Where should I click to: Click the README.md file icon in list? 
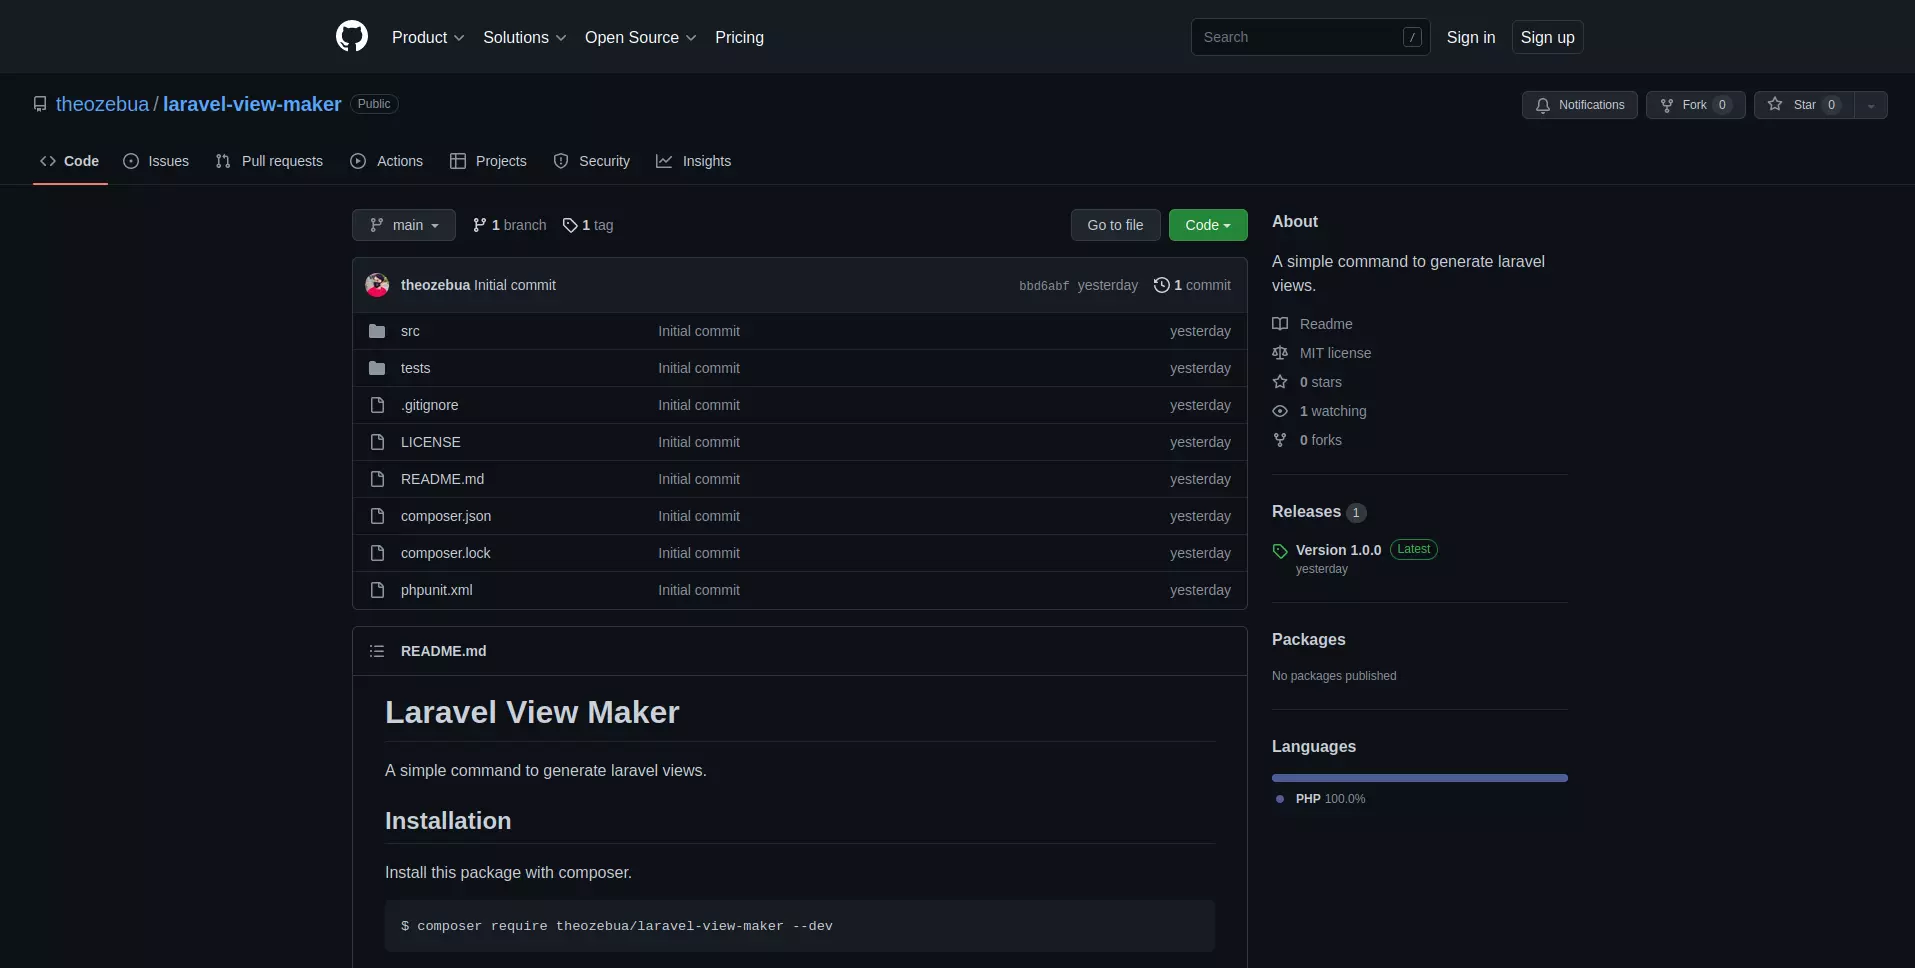(377, 479)
